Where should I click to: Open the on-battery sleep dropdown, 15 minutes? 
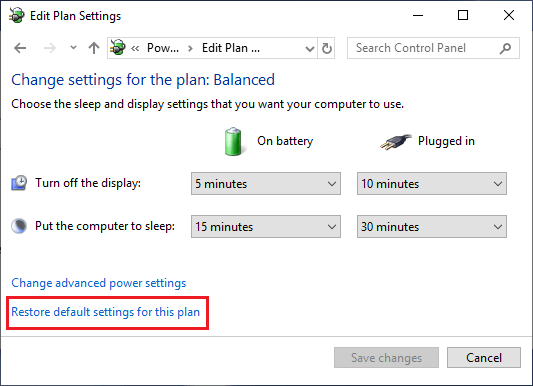266,226
